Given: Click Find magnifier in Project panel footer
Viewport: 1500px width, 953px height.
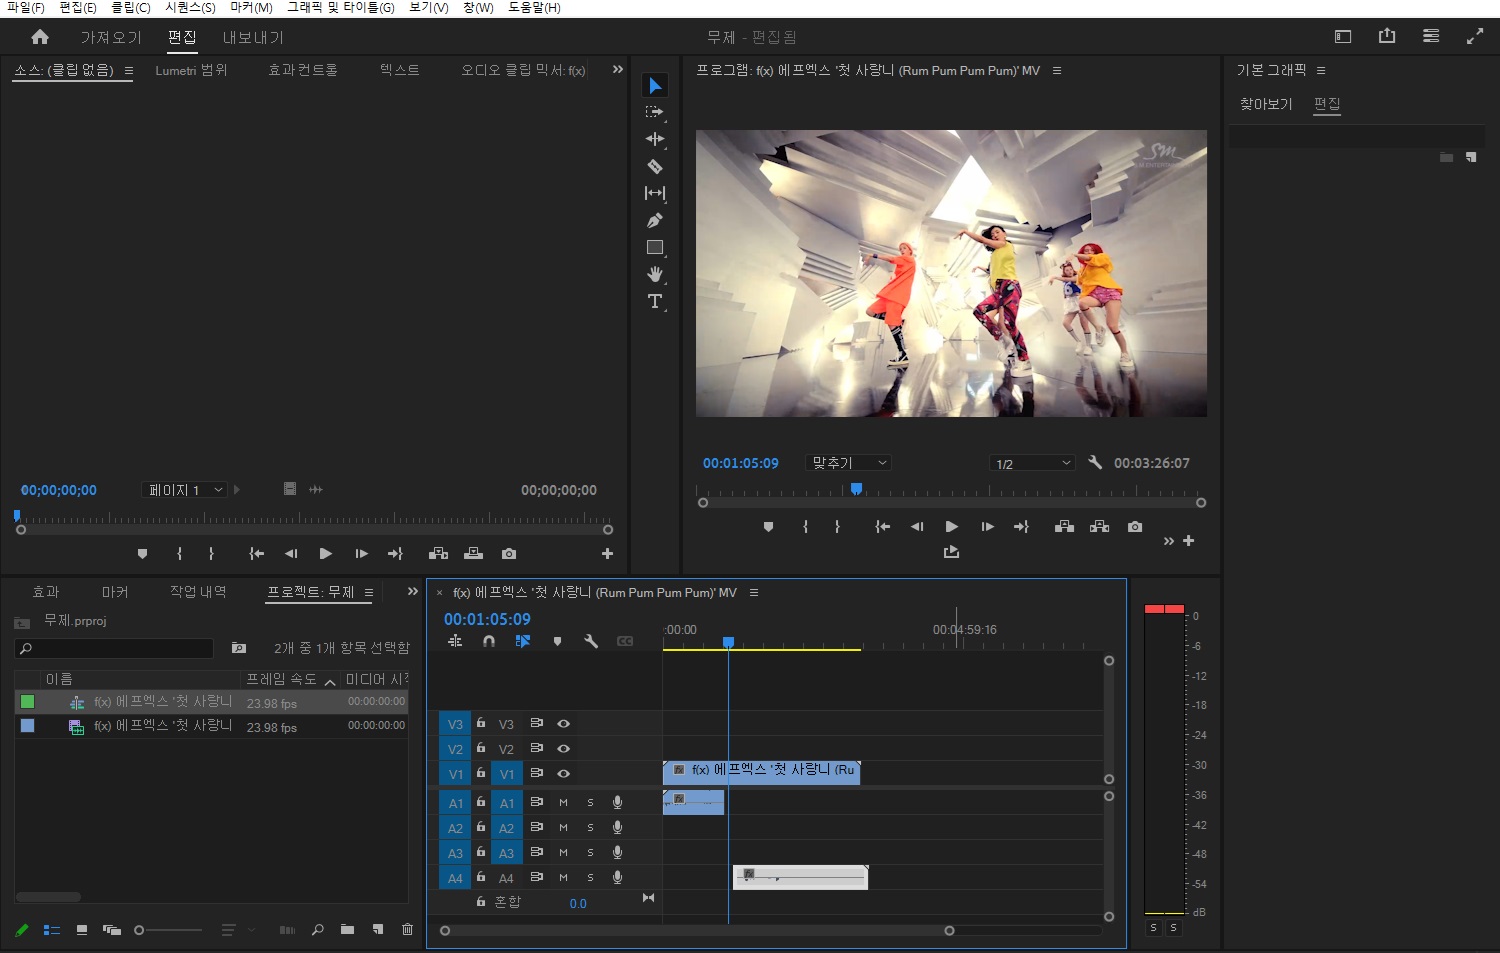Looking at the screenshot, I should [x=318, y=929].
